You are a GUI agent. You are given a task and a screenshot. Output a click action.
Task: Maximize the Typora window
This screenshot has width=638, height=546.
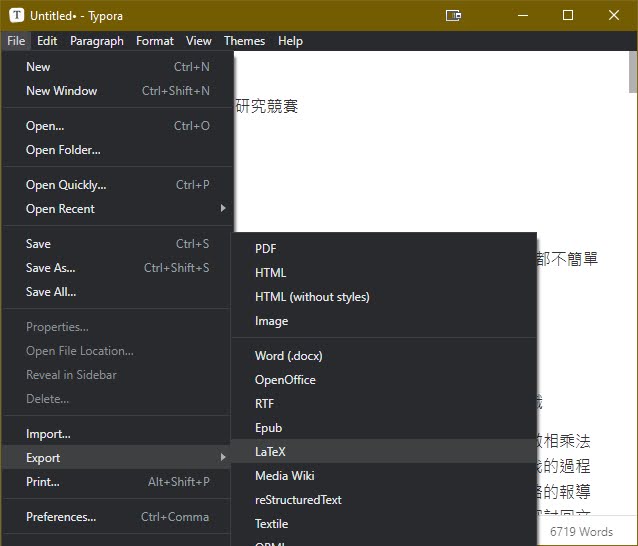coord(568,15)
